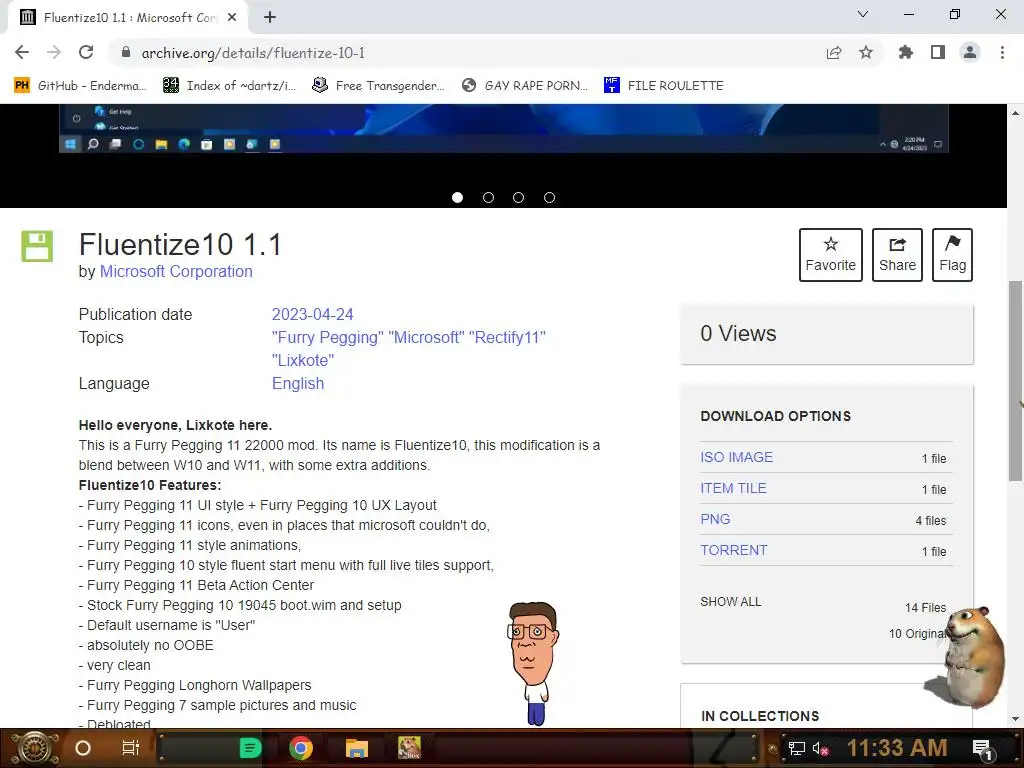
Task: Close the Fluentize10 1.1 tab
Action: 232,17
